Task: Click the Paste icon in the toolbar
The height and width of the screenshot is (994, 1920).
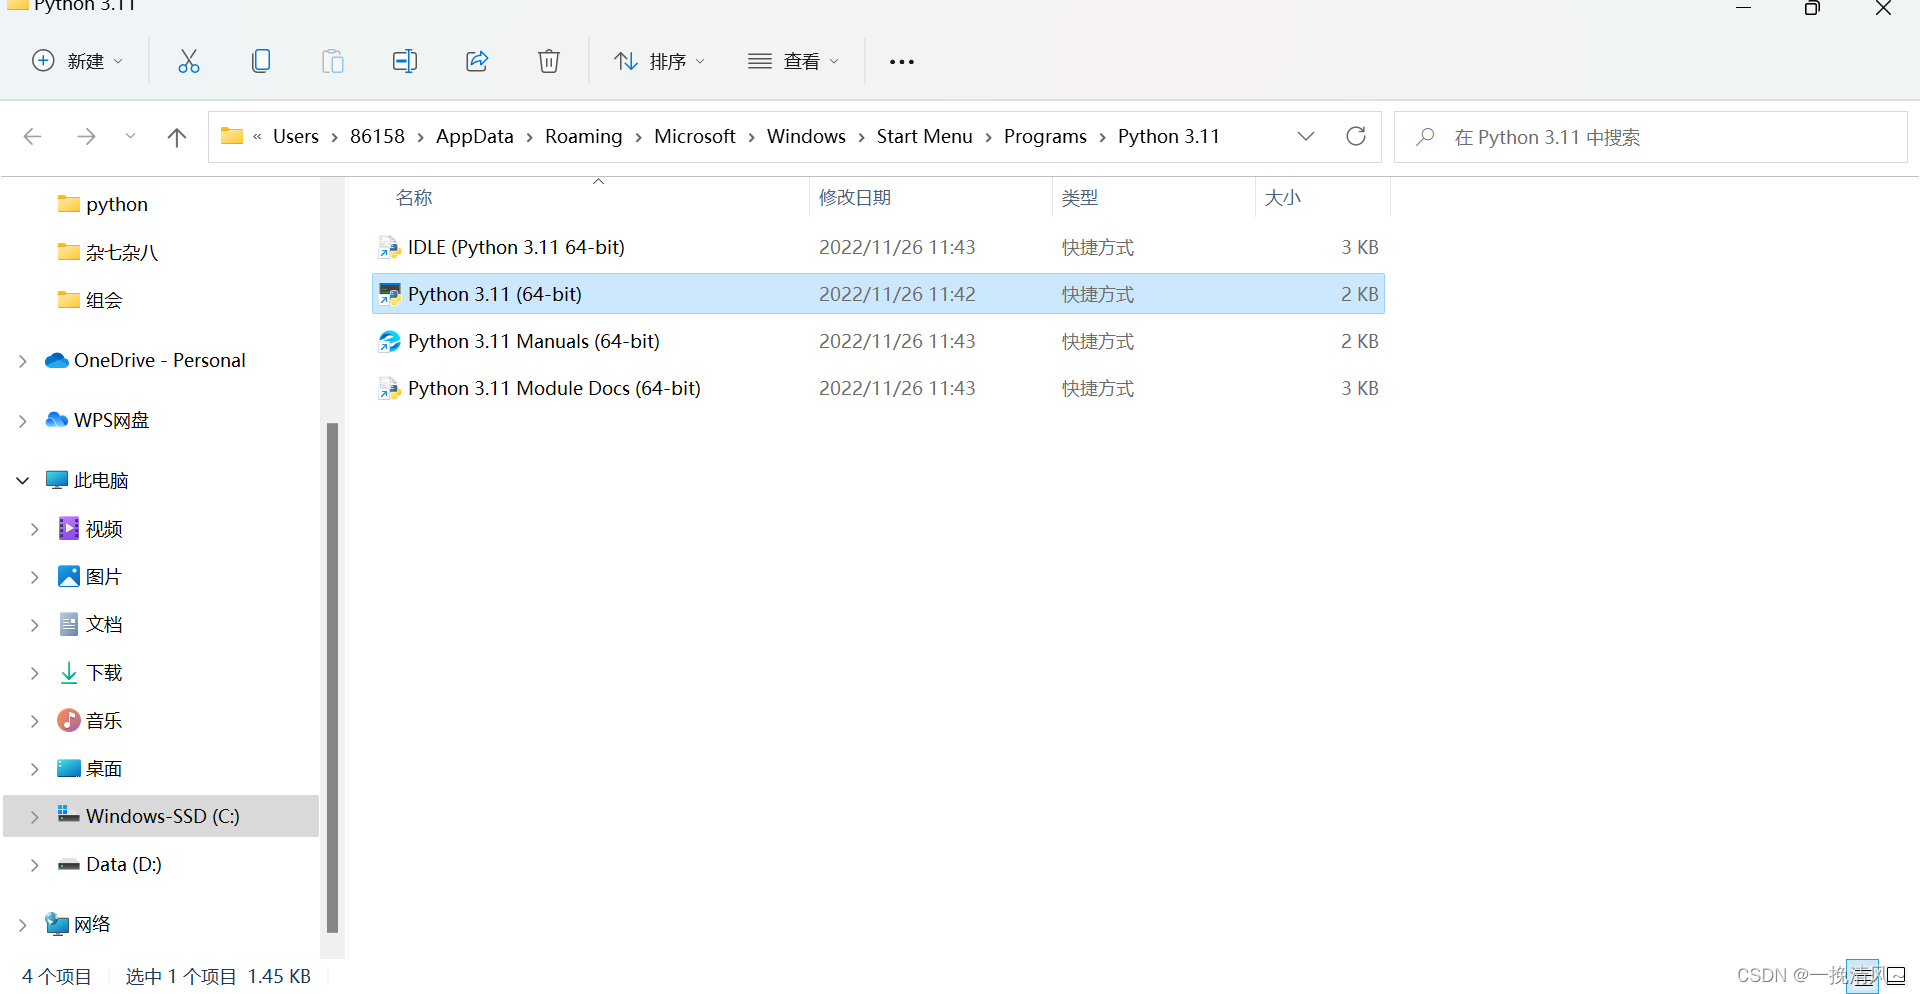Action: [x=333, y=61]
